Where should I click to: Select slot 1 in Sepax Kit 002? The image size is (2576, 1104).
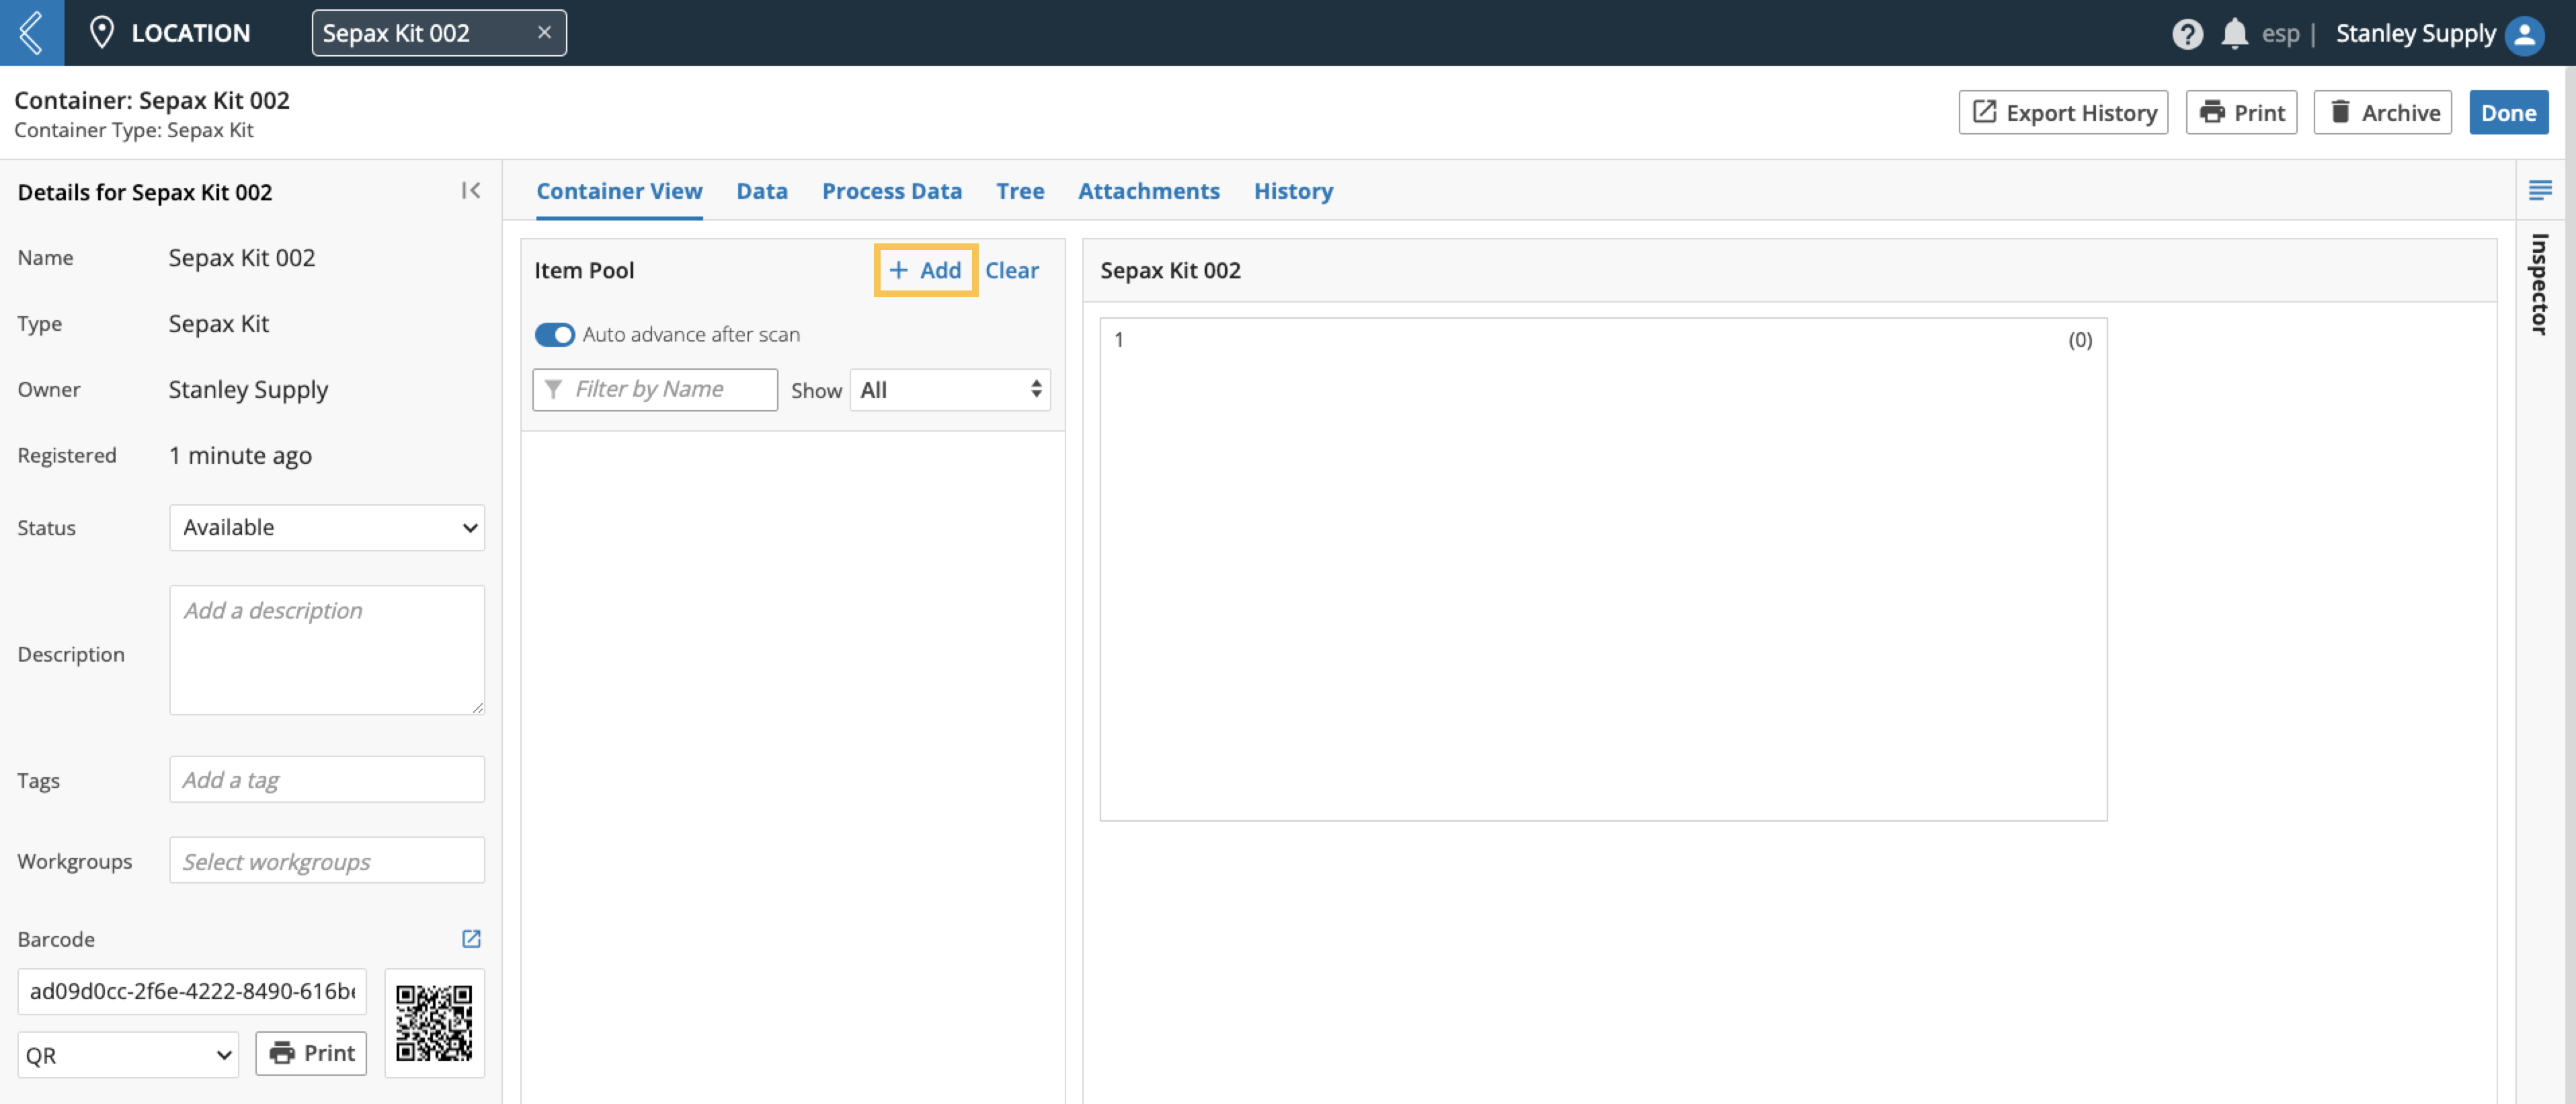(1603, 570)
